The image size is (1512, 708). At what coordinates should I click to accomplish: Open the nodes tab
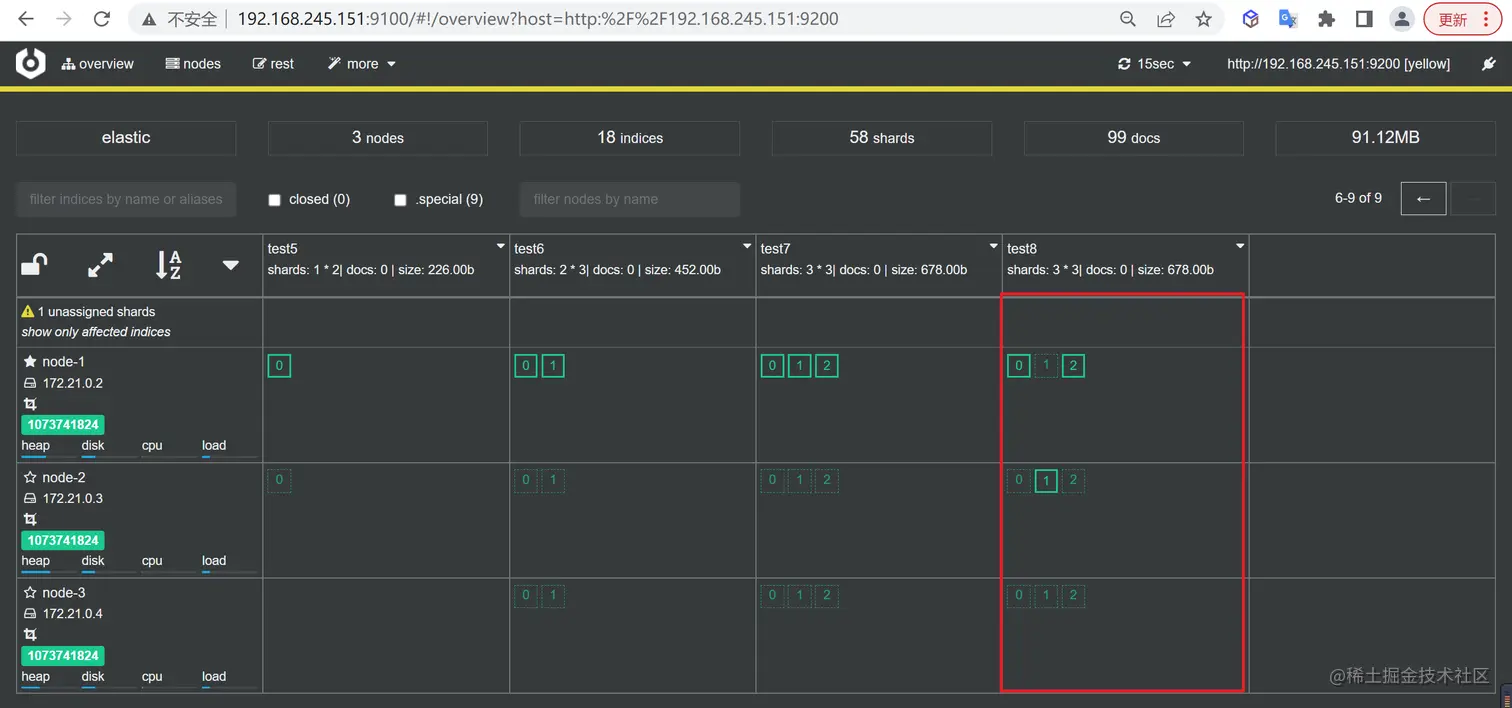point(193,63)
